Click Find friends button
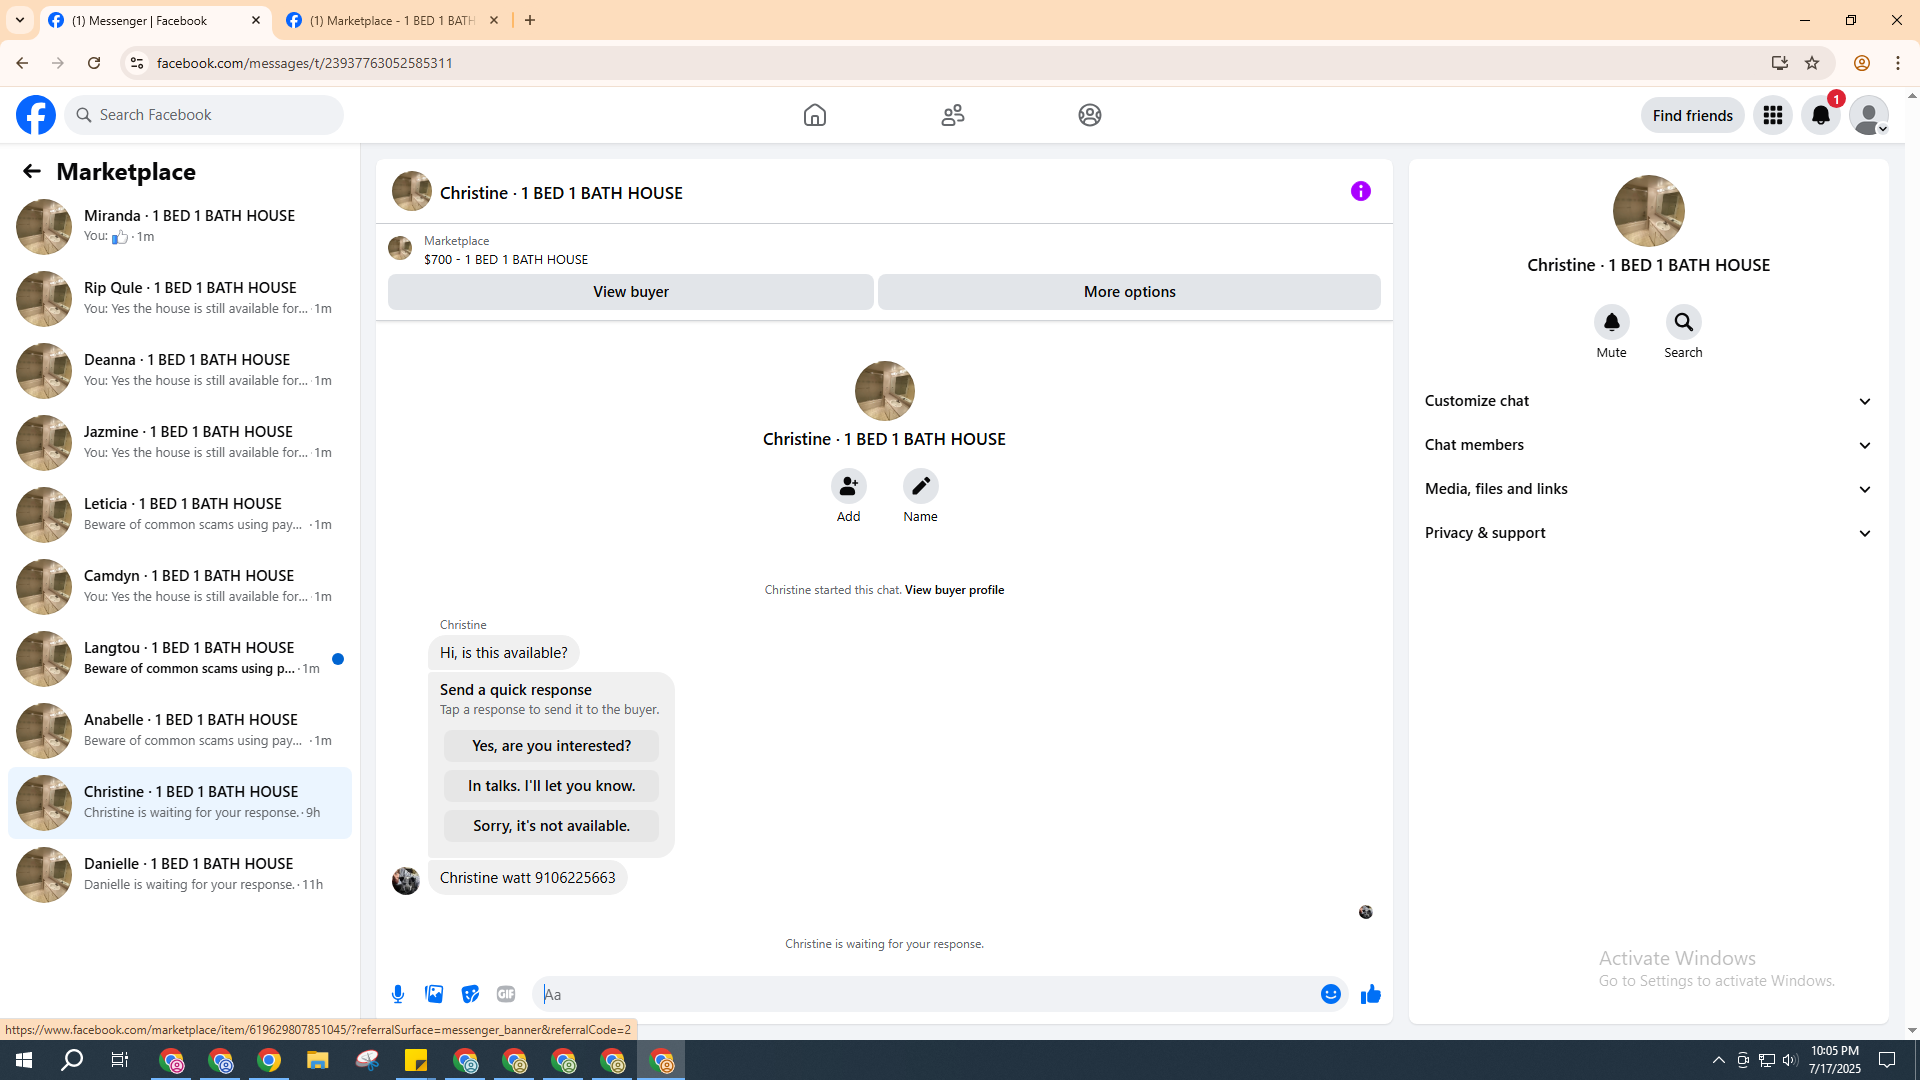The height and width of the screenshot is (1080, 1920). pos(1692,115)
